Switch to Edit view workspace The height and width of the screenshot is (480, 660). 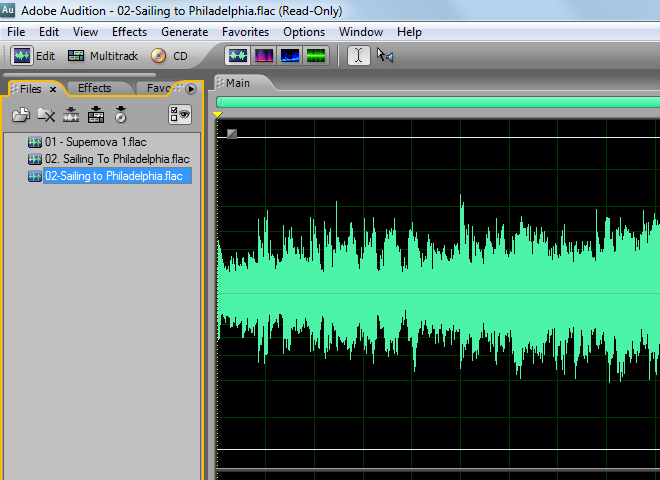coord(33,56)
